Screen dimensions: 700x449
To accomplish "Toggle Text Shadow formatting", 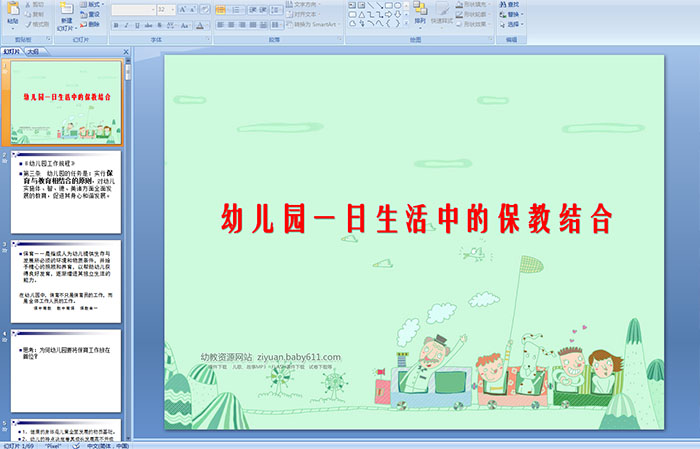I will coord(159,25).
